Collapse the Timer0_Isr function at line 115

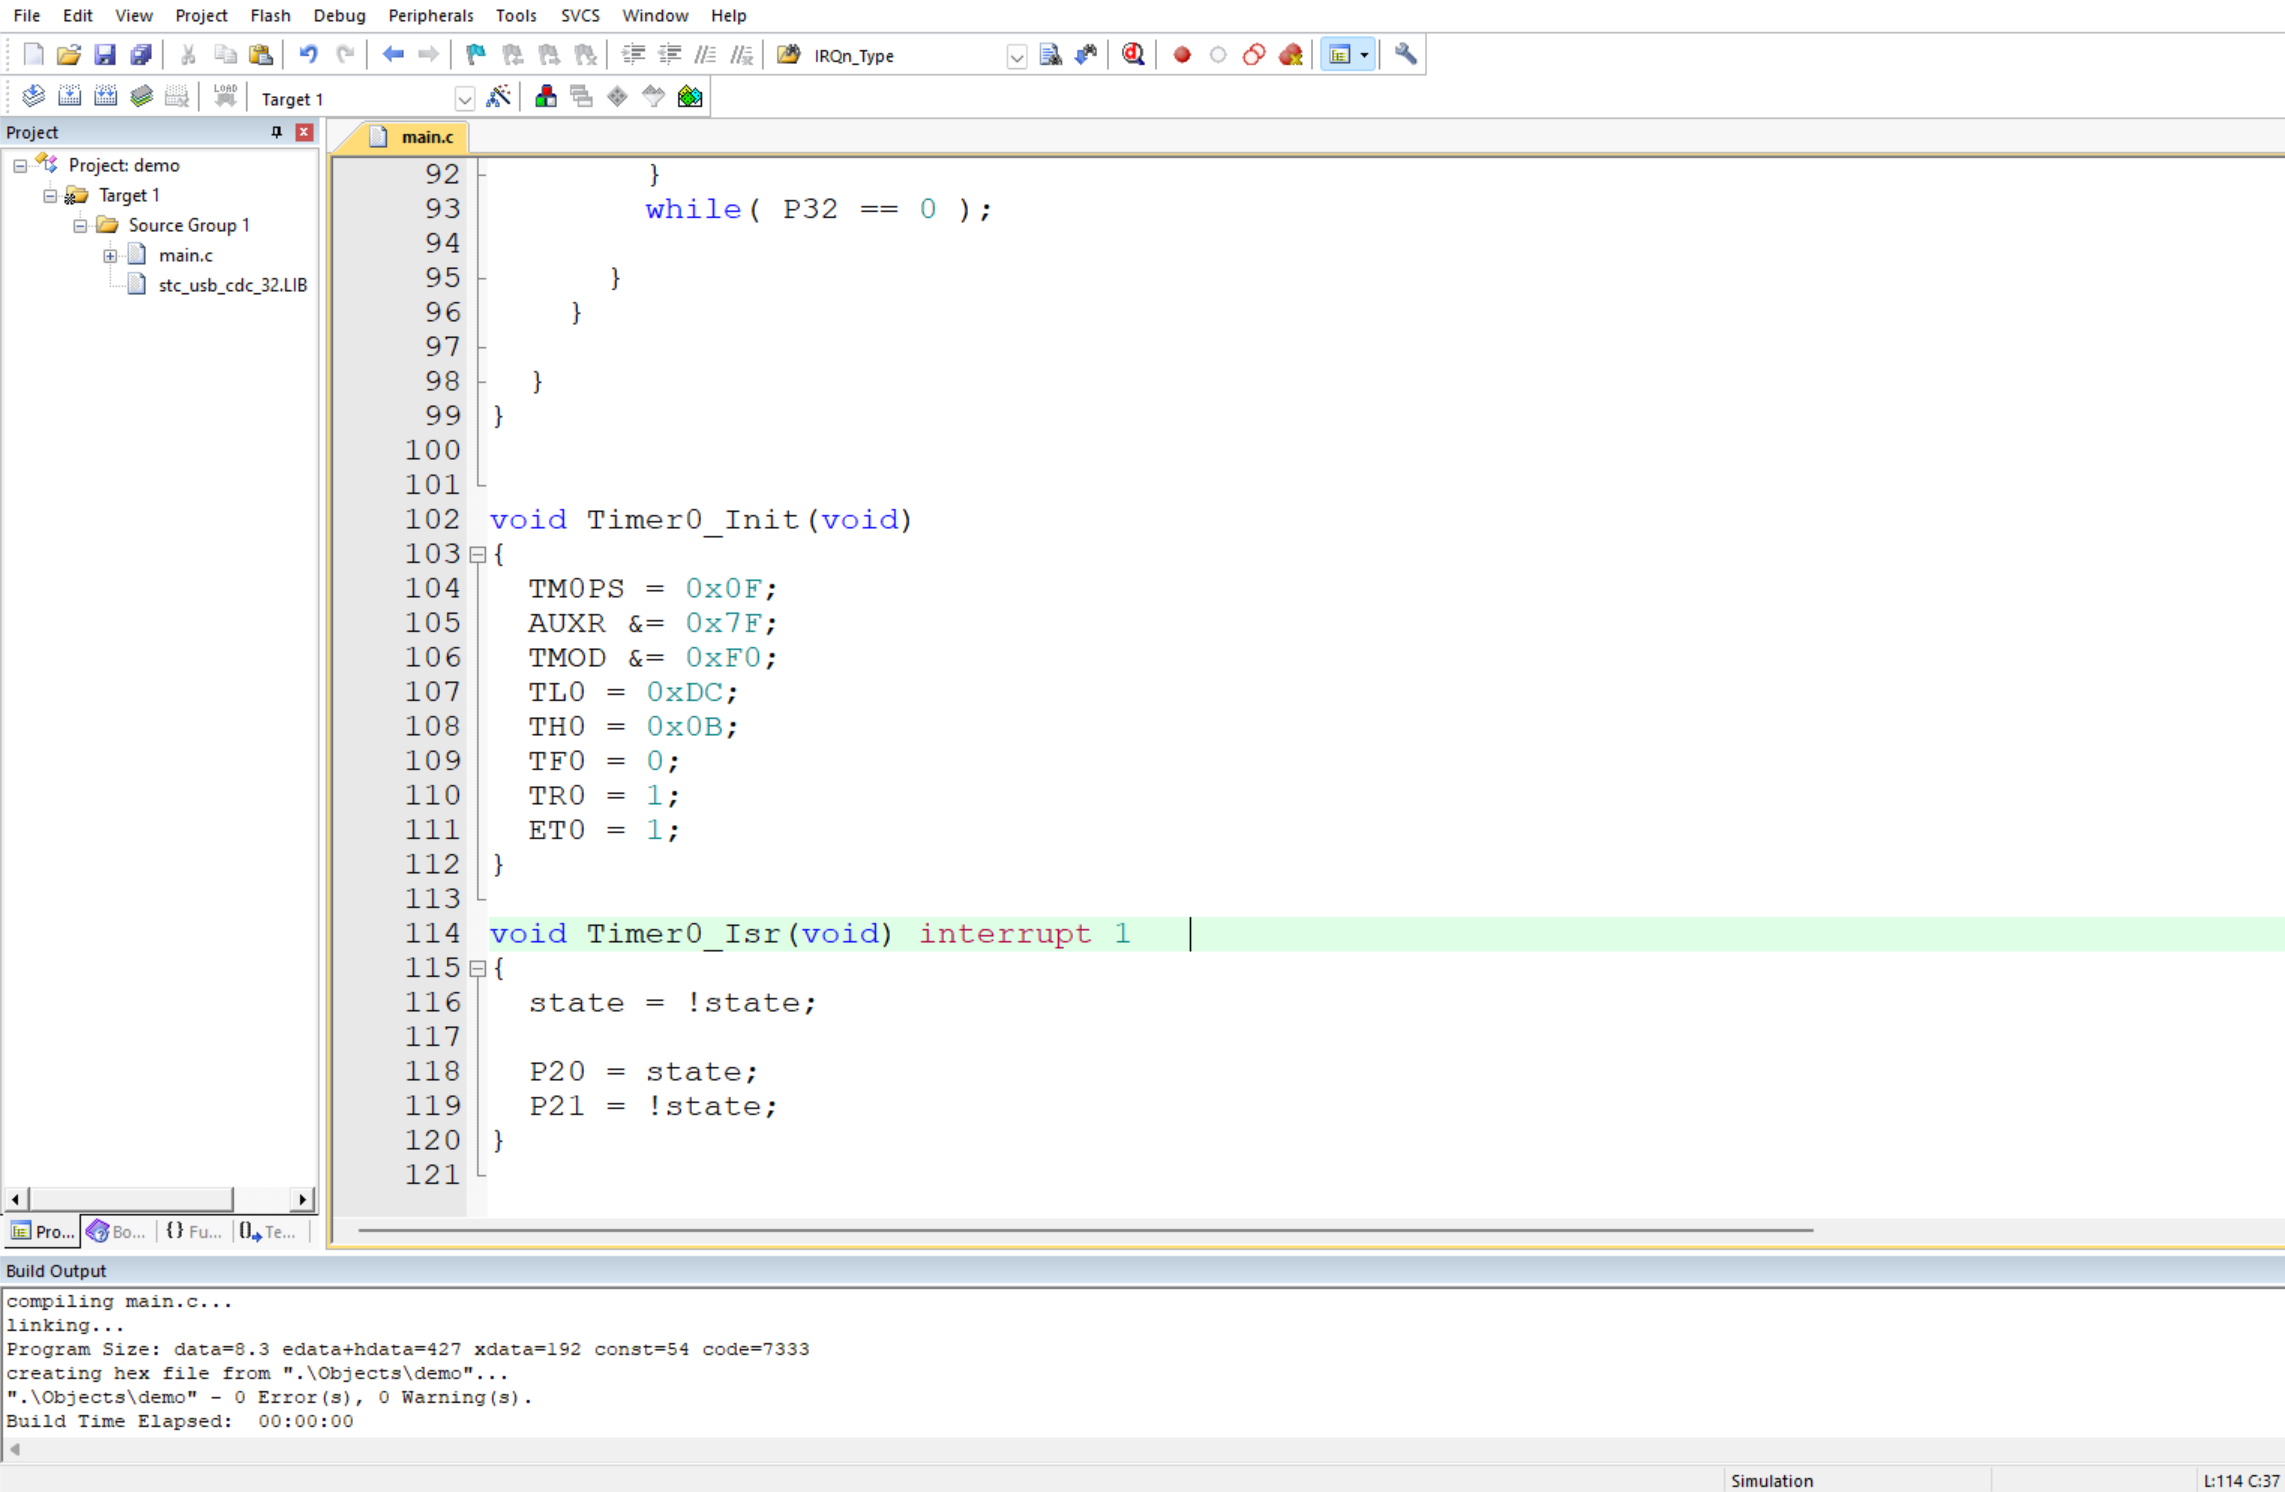point(478,969)
